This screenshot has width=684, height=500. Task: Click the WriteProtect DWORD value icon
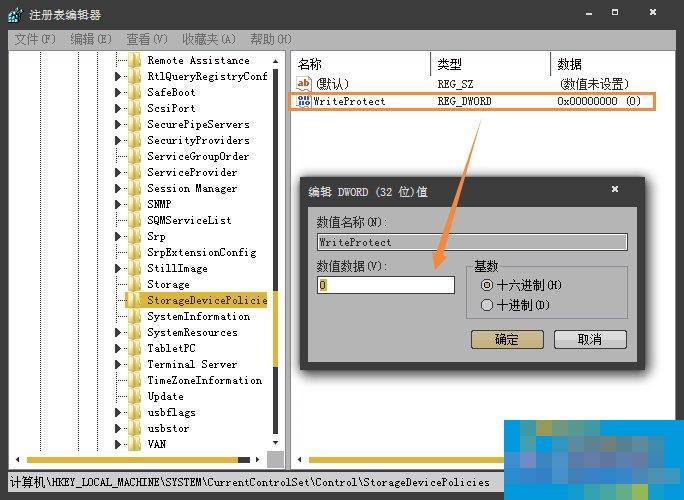tap(304, 101)
